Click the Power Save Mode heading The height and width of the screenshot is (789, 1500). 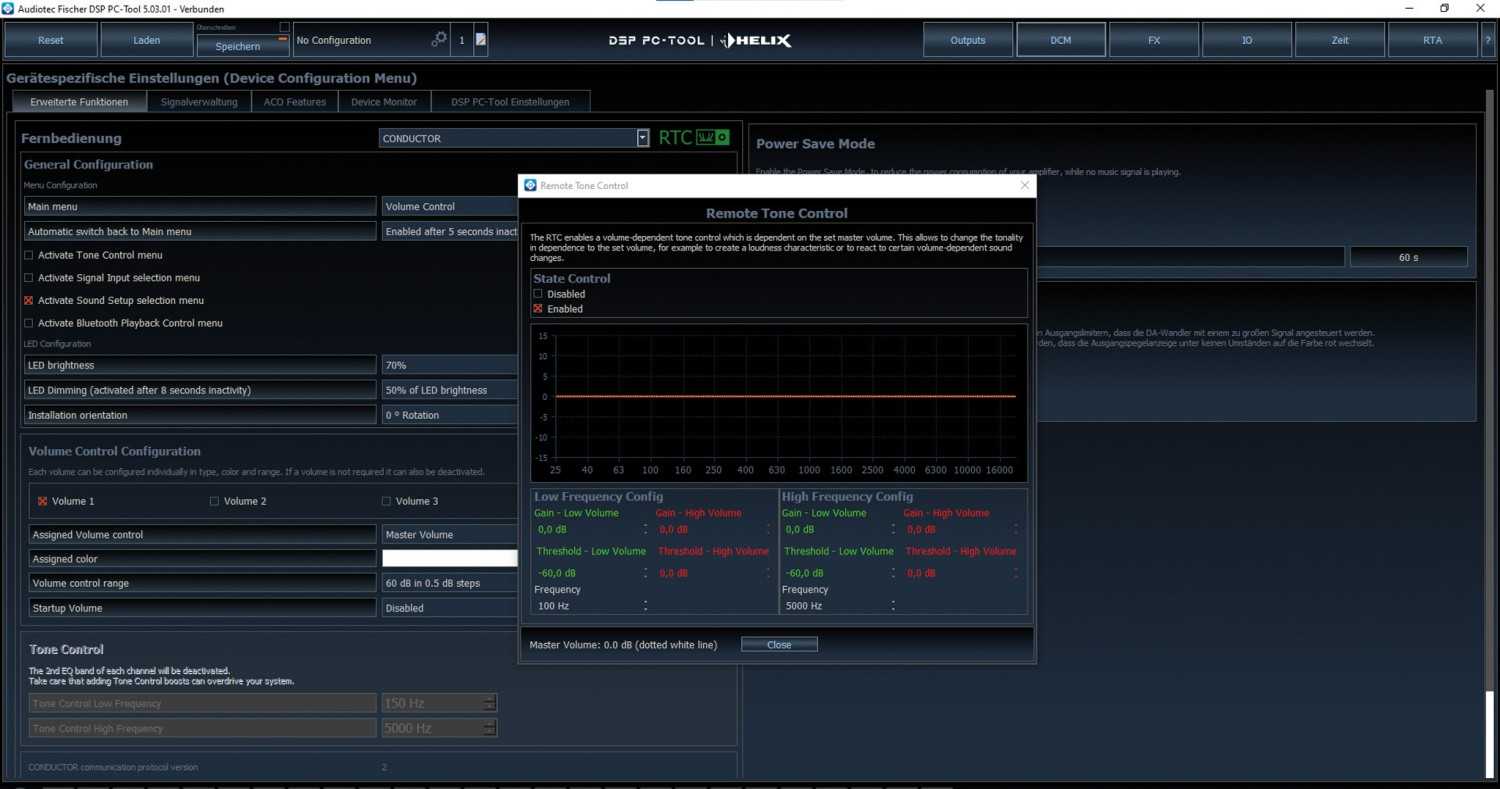[x=815, y=144]
